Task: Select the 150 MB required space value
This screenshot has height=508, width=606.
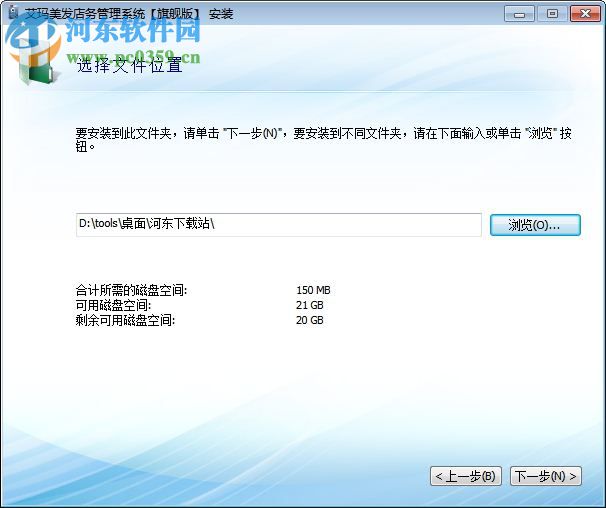Action: [x=313, y=290]
